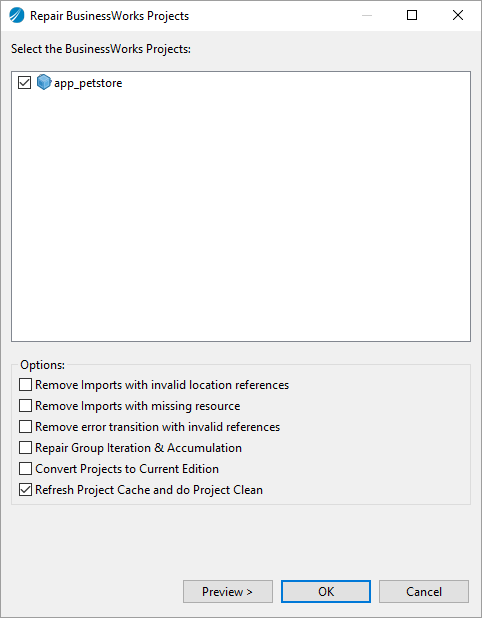
Task: Enable Remove Imports with invalid location references
Action: [25, 384]
